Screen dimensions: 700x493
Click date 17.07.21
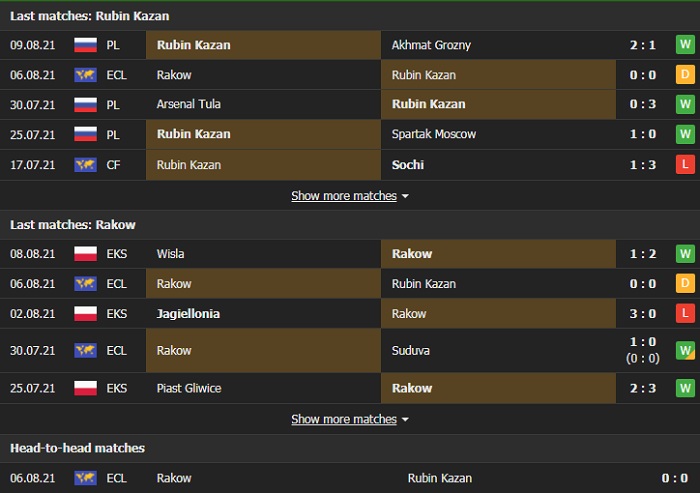click(x=33, y=165)
